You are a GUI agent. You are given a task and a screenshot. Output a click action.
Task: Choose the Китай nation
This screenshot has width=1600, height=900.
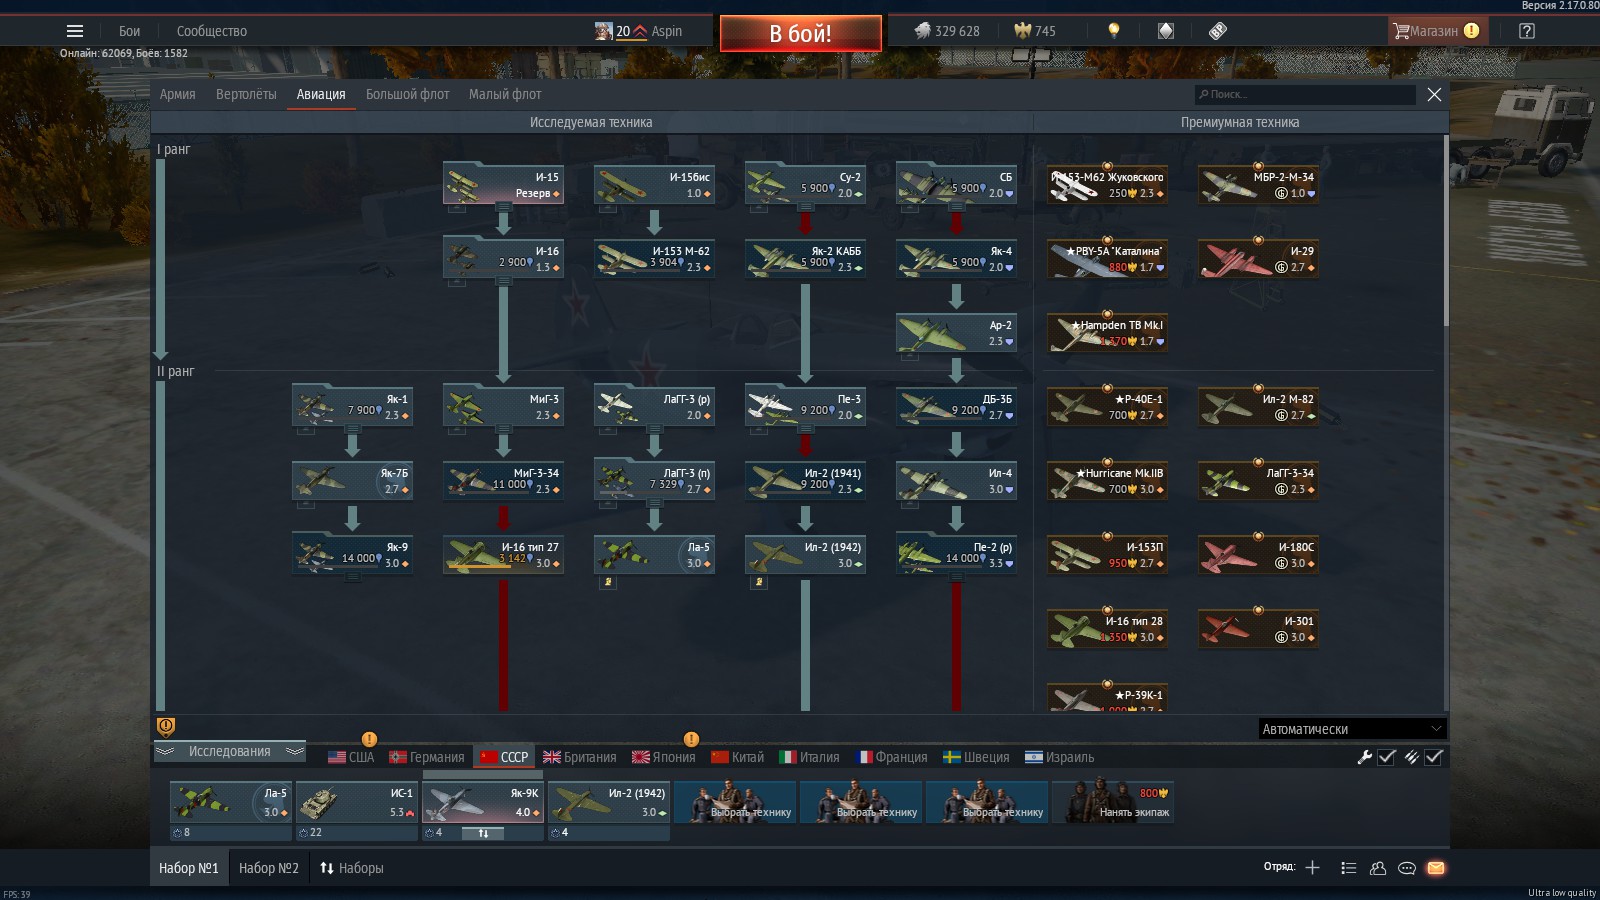pos(738,757)
